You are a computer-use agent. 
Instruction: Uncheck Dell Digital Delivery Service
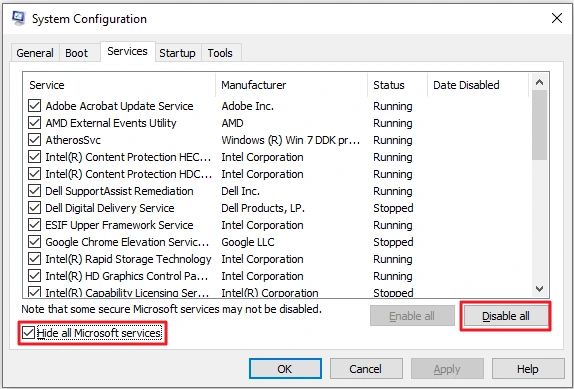click(34, 208)
